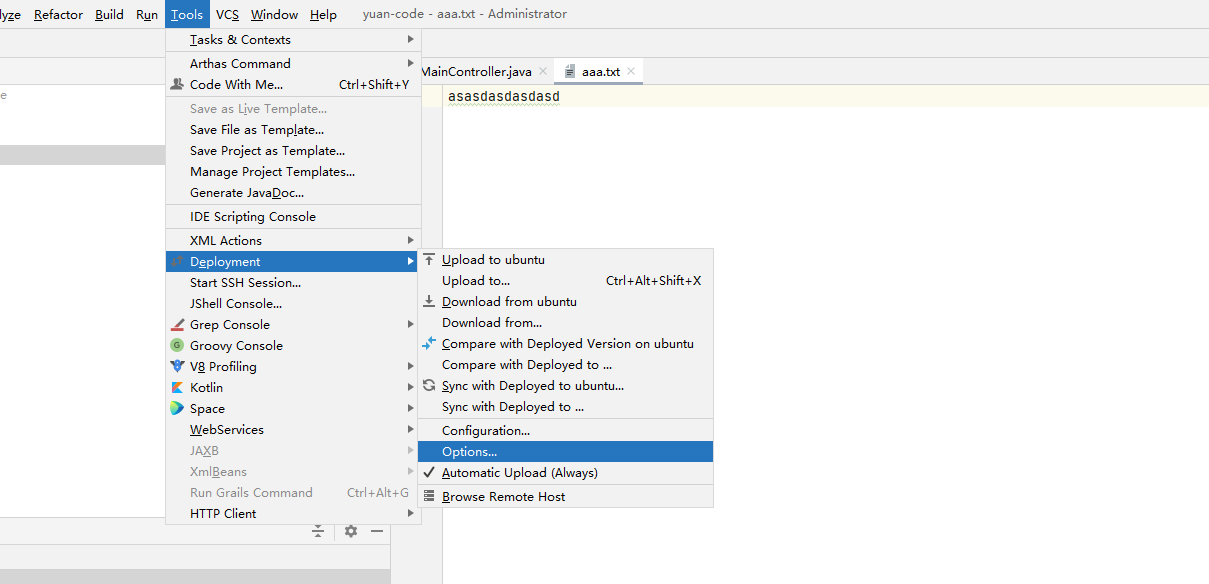Click the text asasdasdasdasd in editor
Screen dimensions: 1209x584
pyautogui.click(x=504, y=97)
